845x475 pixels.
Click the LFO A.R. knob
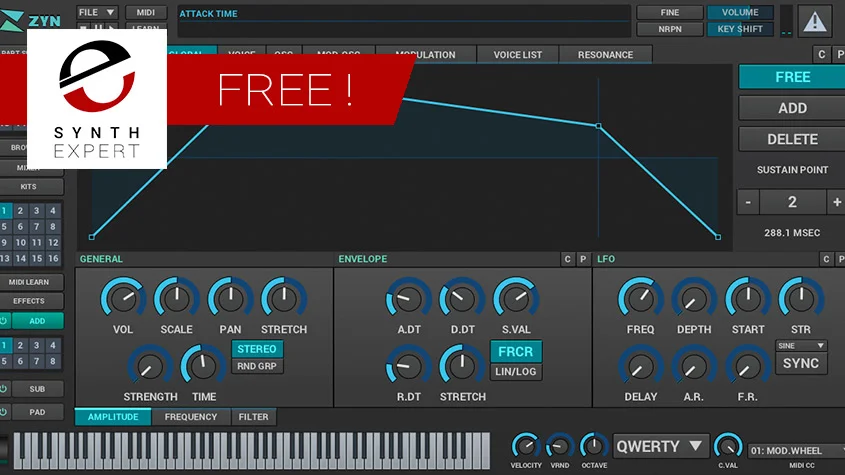694,366
